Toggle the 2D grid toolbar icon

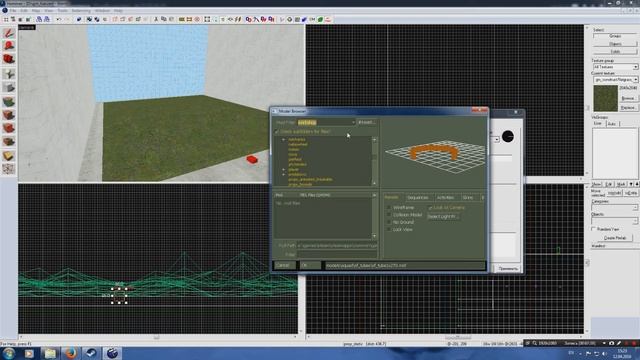coord(6,19)
